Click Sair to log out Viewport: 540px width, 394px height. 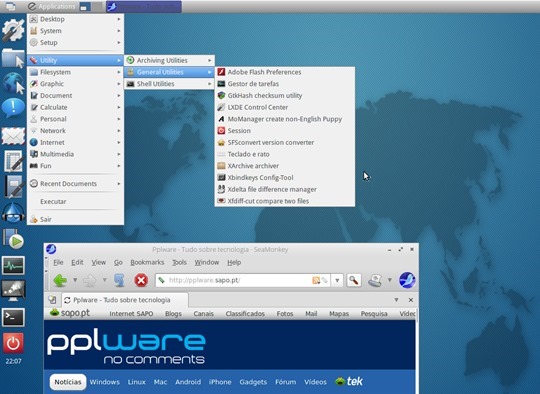point(75,219)
